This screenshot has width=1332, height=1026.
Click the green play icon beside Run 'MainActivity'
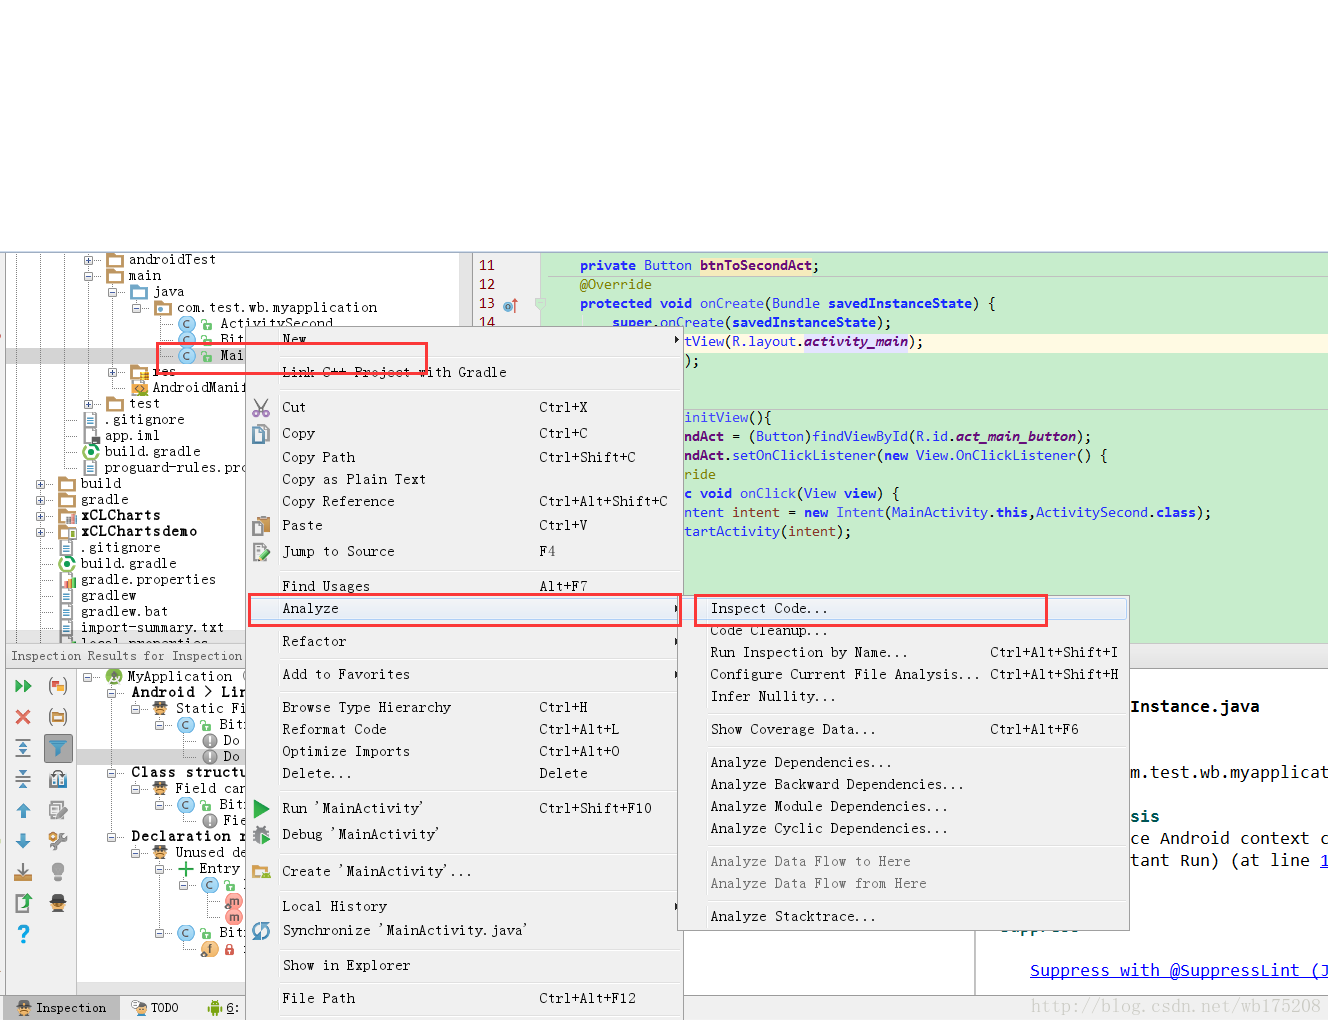(x=261, y=808)
